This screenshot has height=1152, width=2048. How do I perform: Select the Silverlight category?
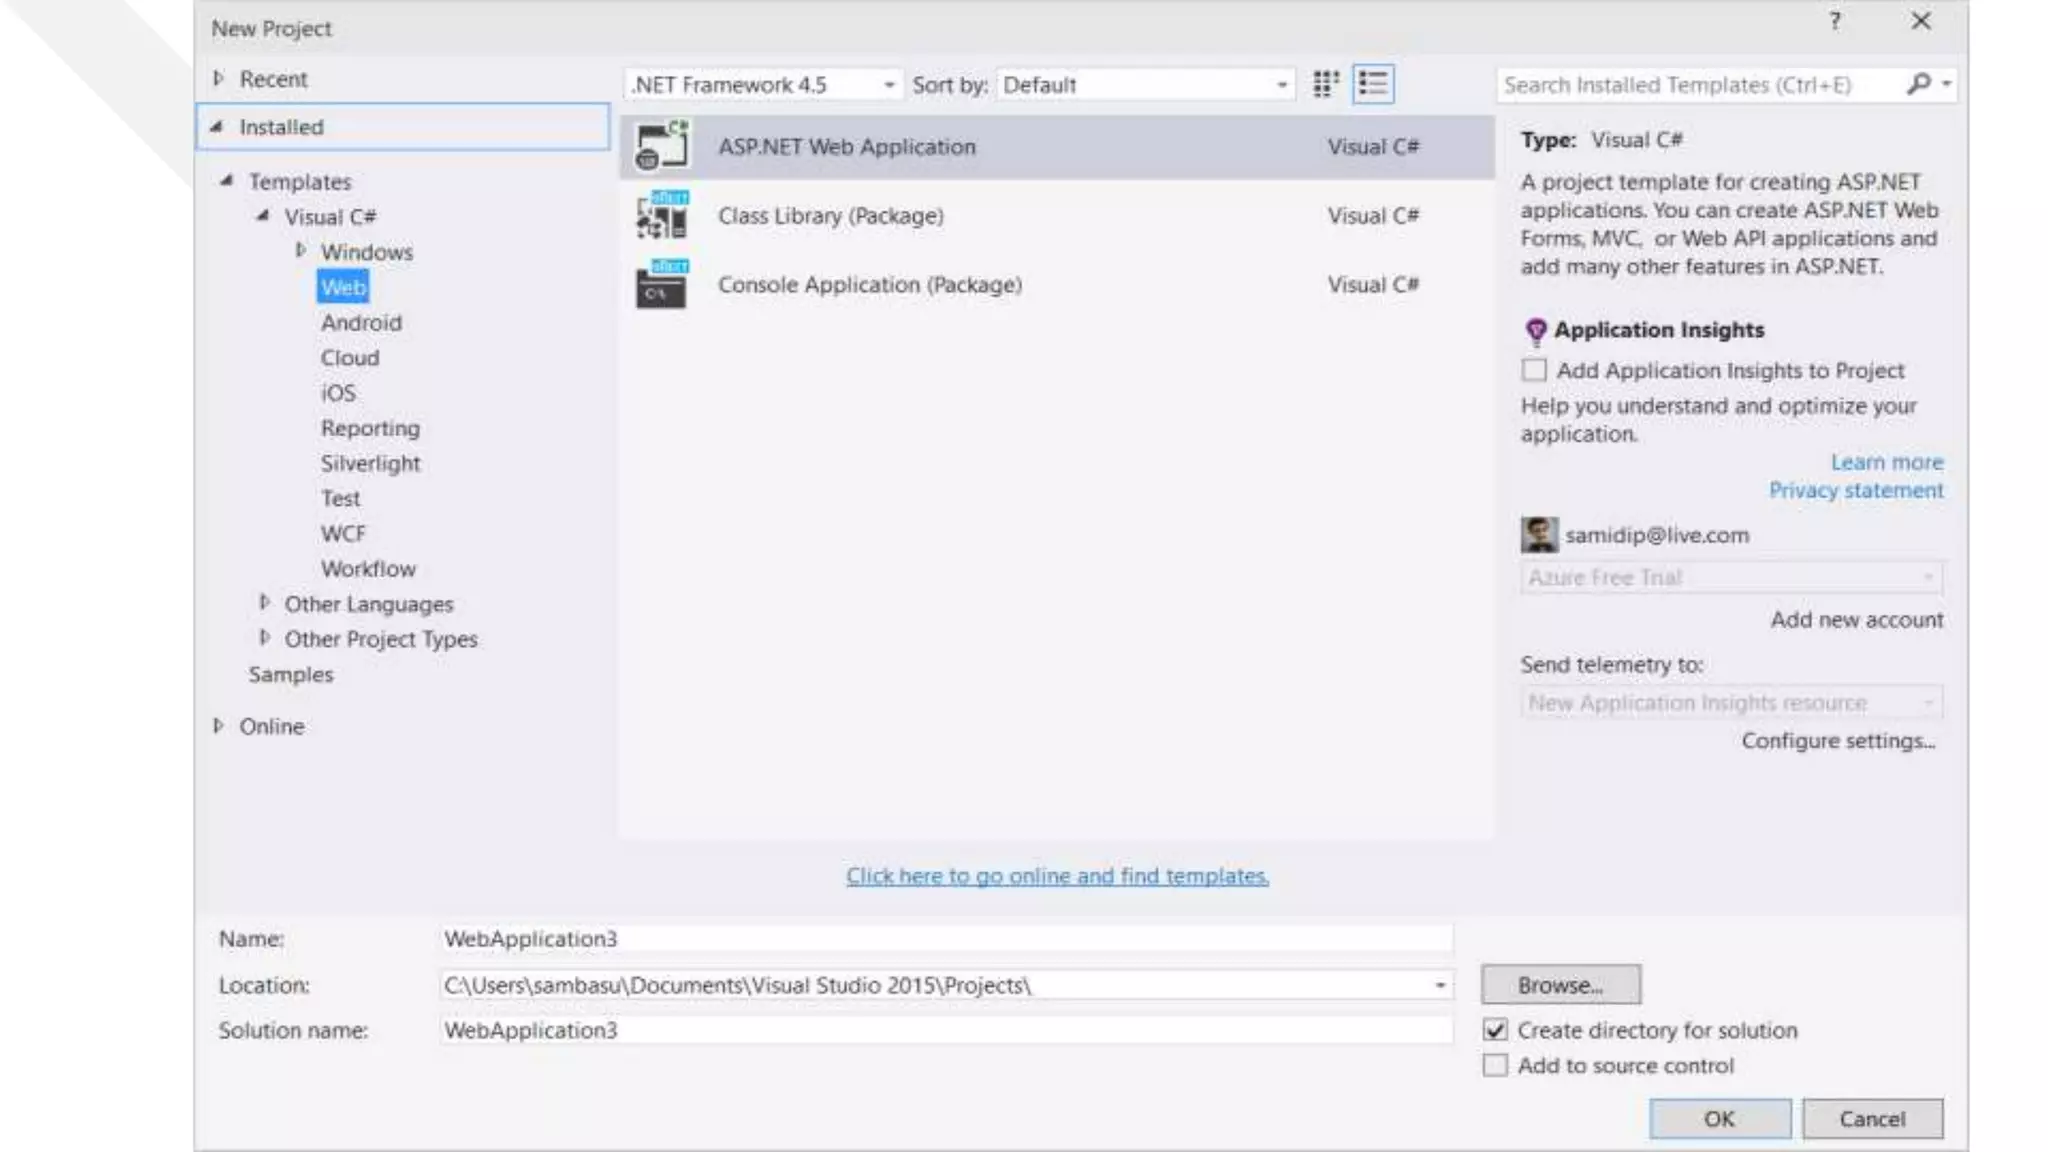coord(370,463)
